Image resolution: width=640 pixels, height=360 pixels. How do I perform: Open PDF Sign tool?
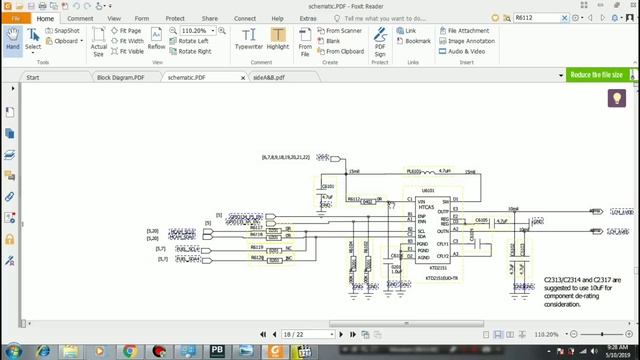[x=380, y=42]
